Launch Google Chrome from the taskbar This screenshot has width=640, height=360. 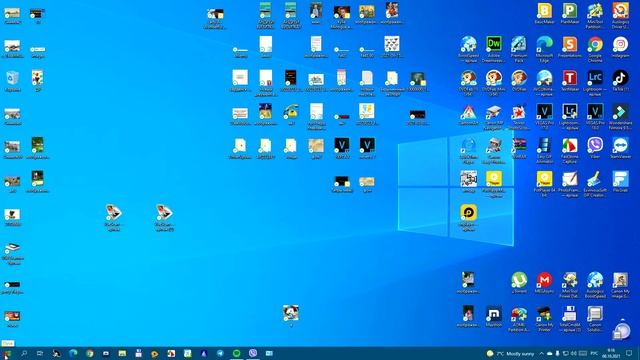click(89, 353)
